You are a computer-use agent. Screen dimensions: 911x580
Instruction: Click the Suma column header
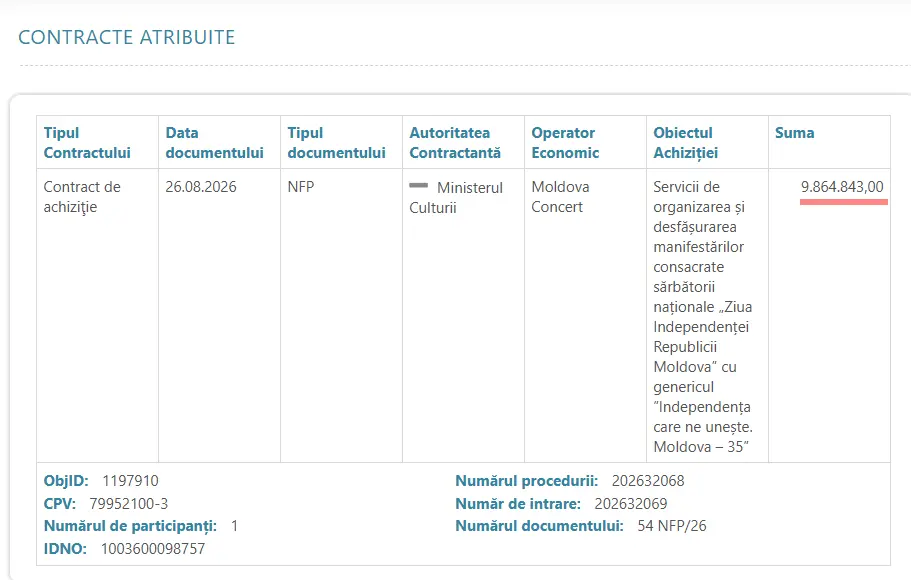point(794,133)
